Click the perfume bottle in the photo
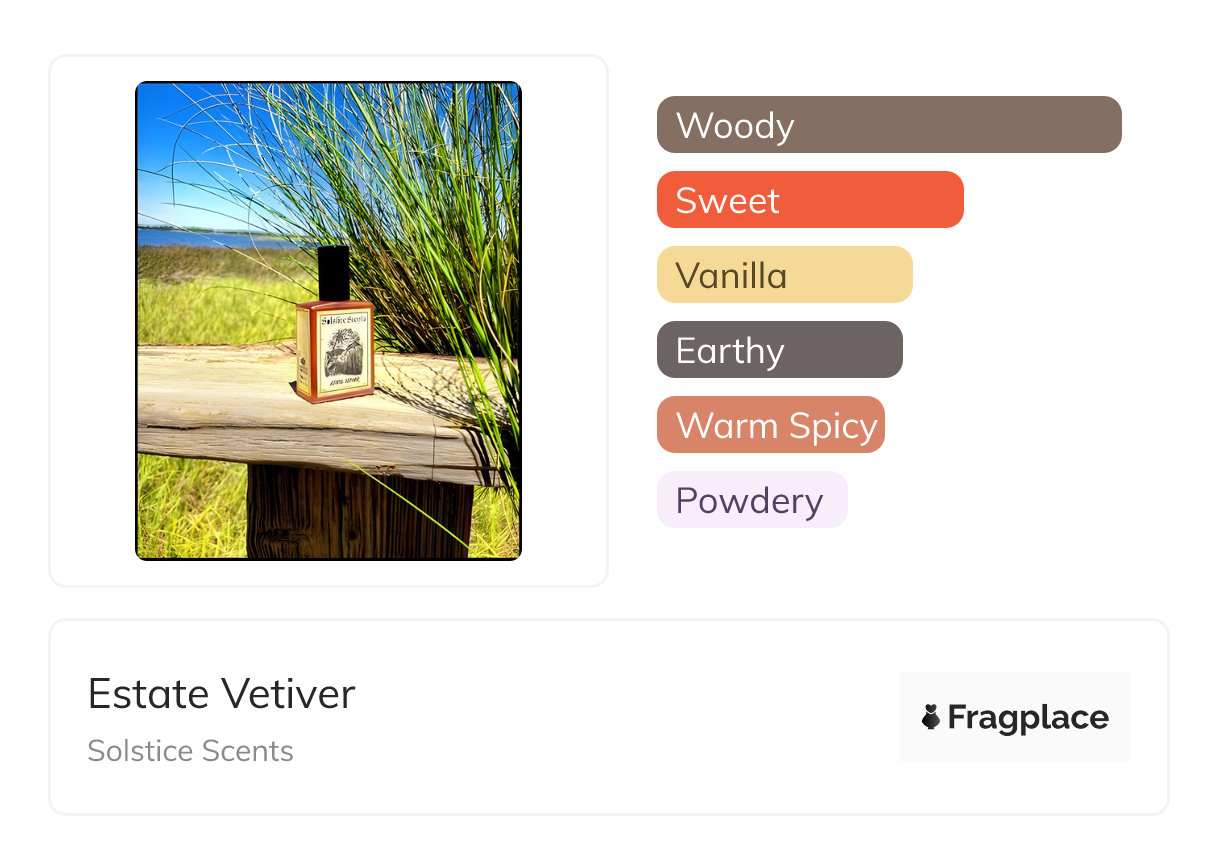 pyautogui.click(x=335, y=350)
